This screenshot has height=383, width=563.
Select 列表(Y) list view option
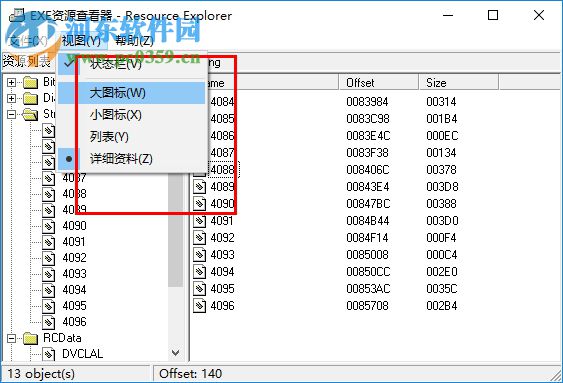click(132, 137)
